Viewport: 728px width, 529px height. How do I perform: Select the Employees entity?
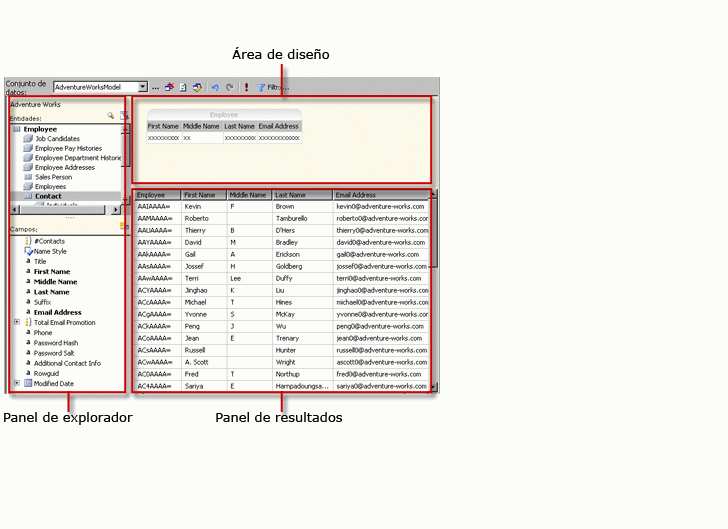[x=51, y=186]
